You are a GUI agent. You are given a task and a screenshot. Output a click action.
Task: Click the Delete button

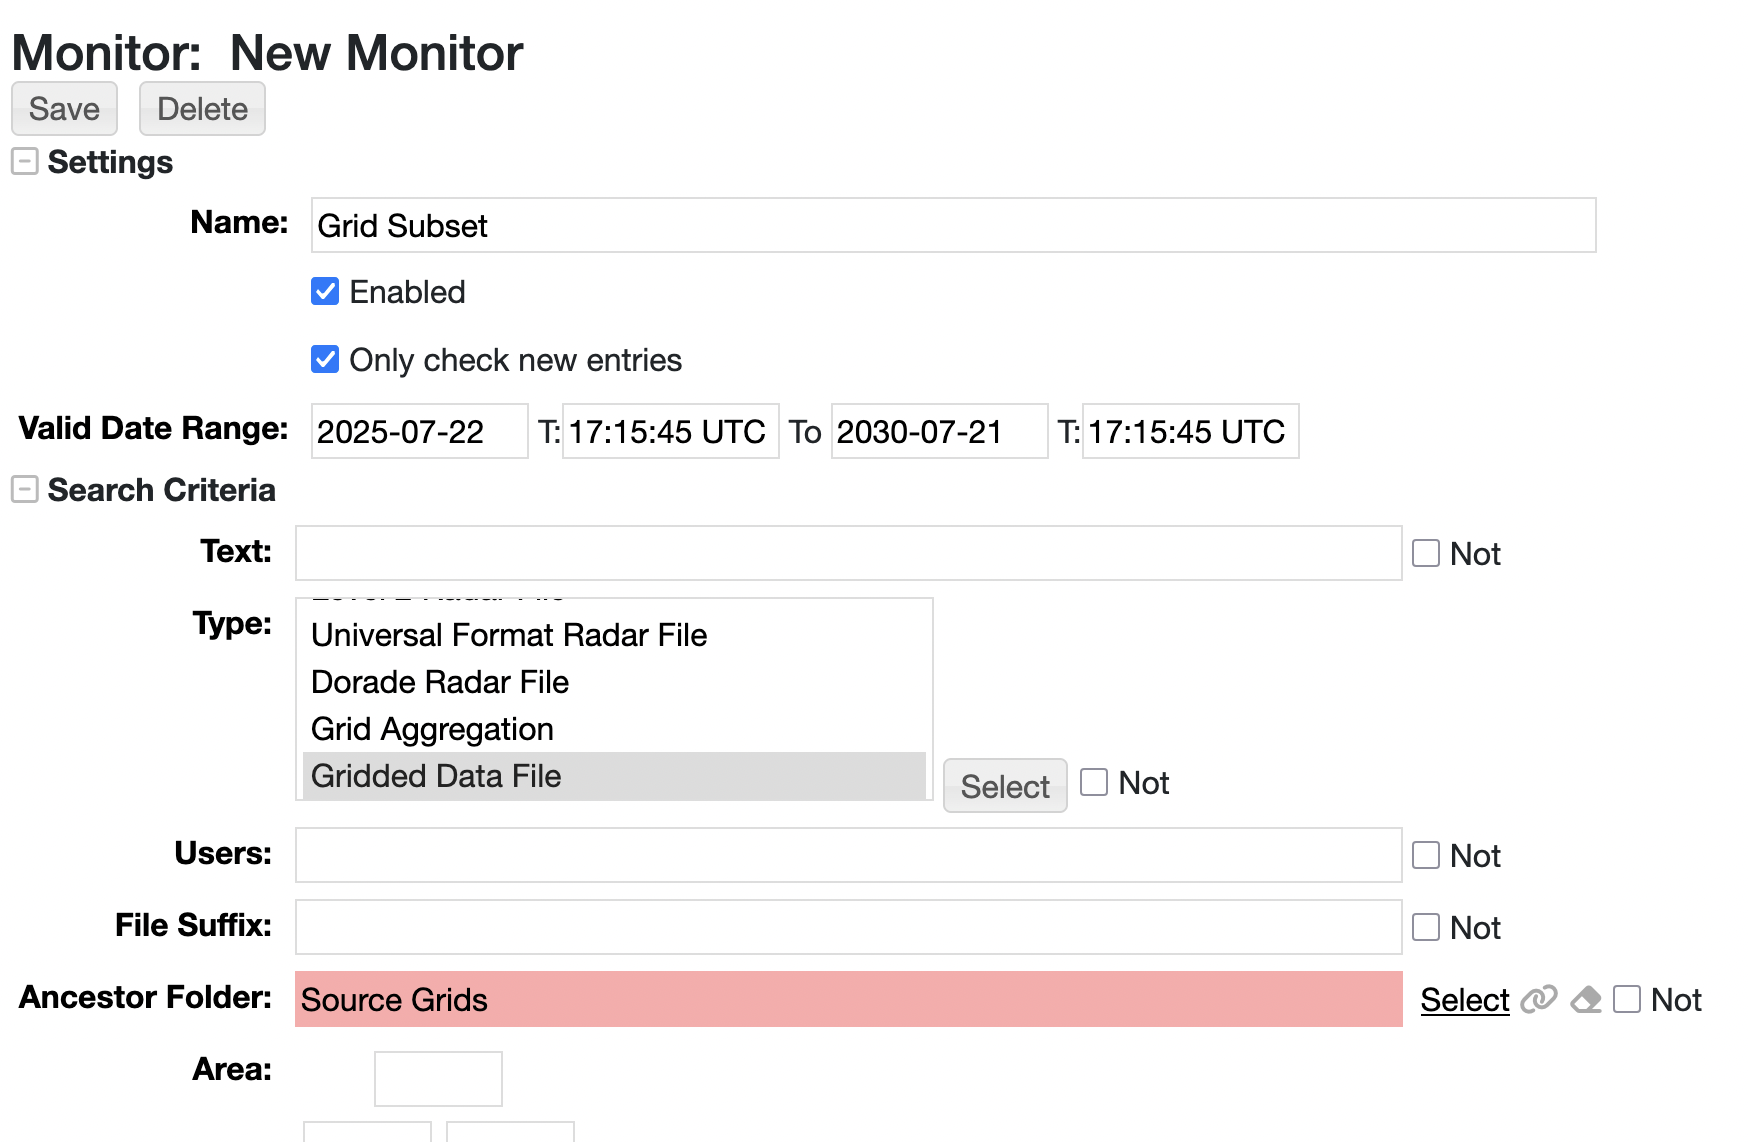[x=202, y=108]
